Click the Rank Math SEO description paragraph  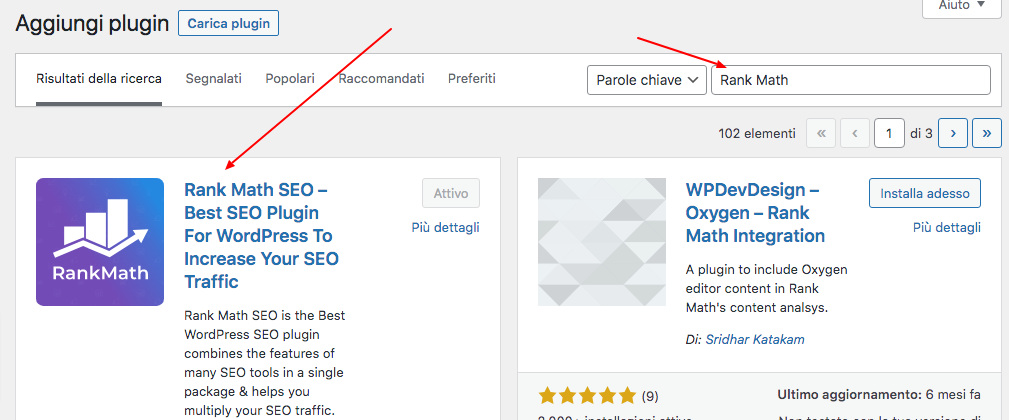(x=264, y=363)
